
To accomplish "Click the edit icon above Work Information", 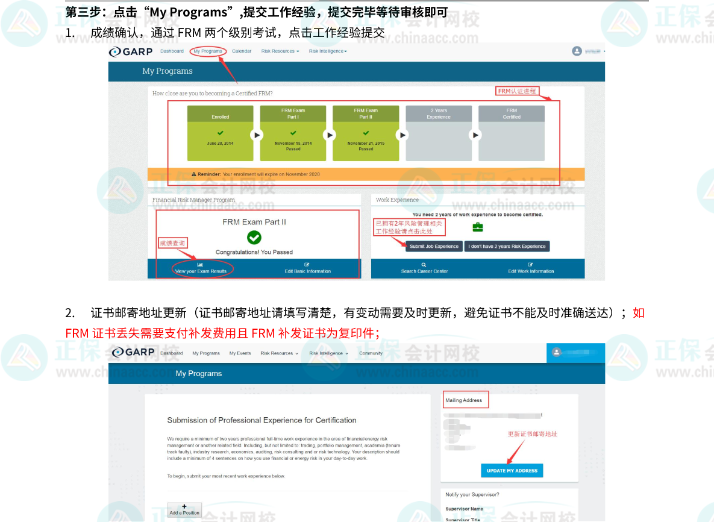I will [530, 264].
